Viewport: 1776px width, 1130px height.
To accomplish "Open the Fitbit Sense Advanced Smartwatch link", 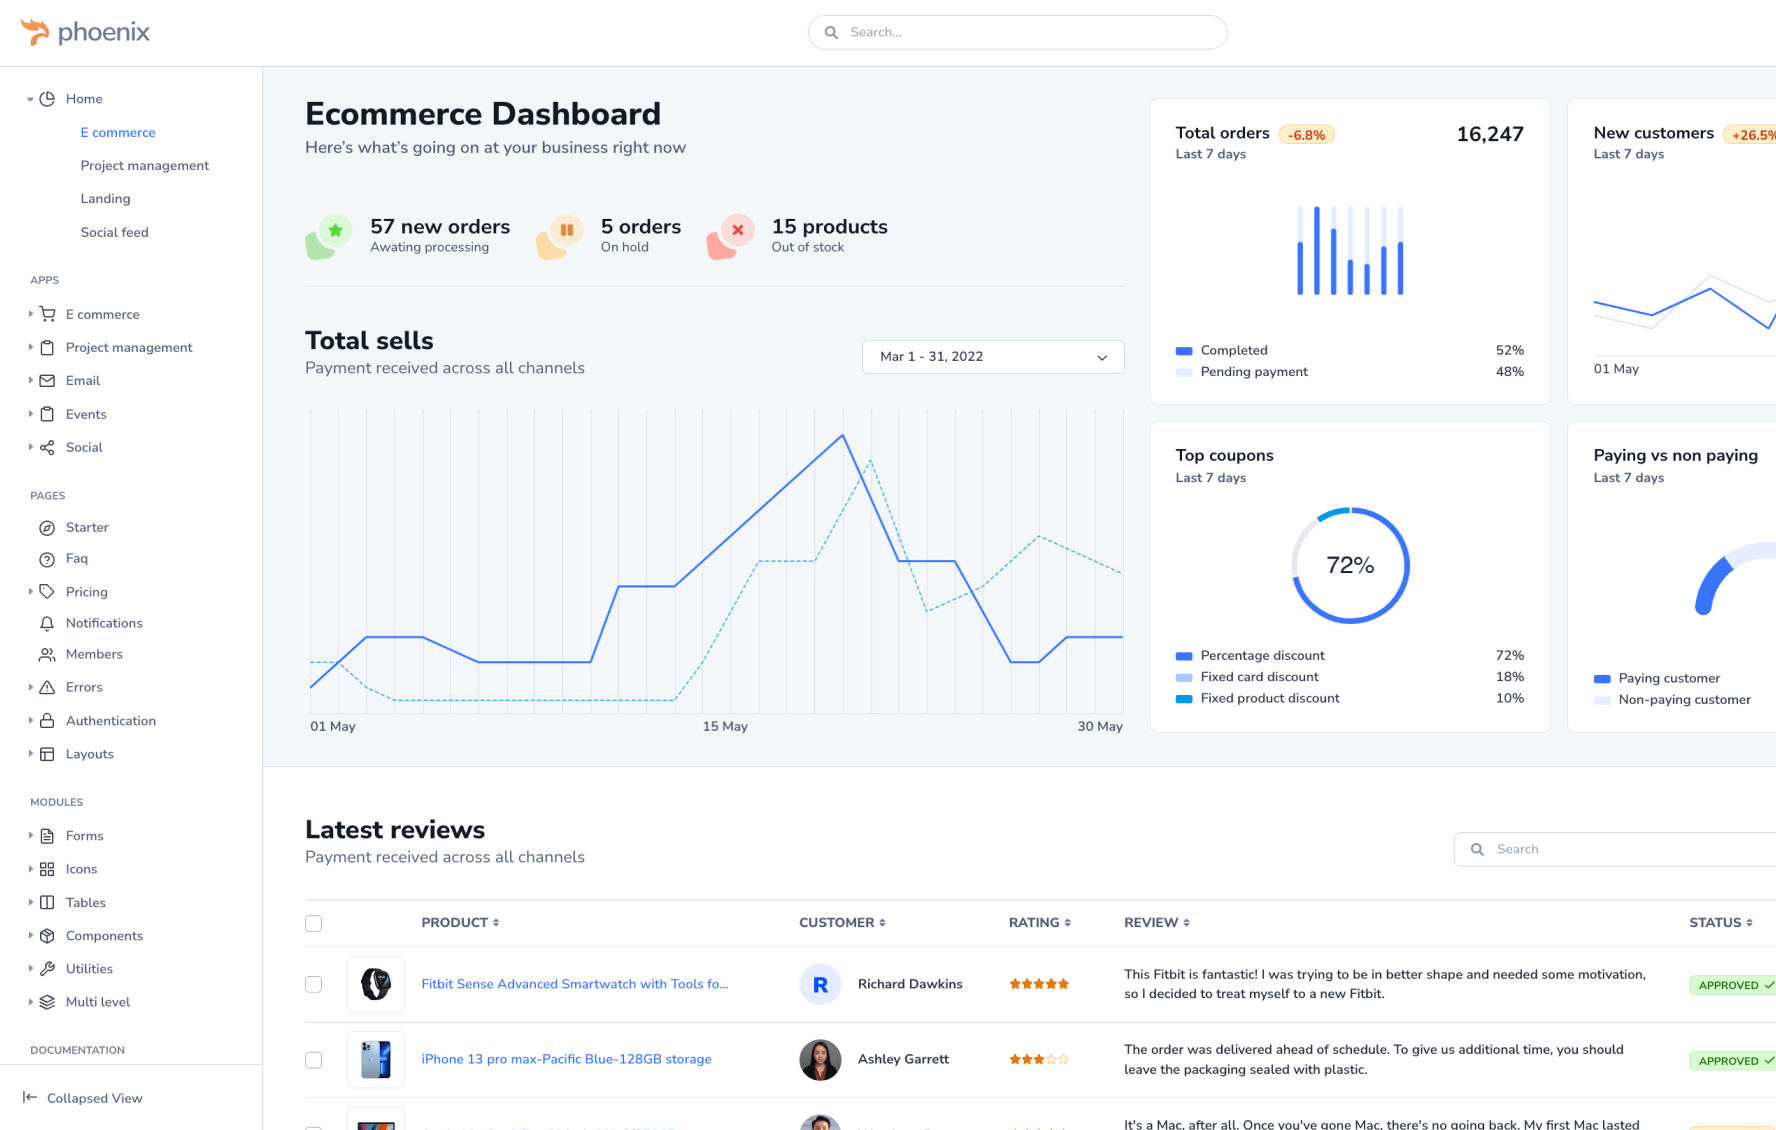I will 574,984.
